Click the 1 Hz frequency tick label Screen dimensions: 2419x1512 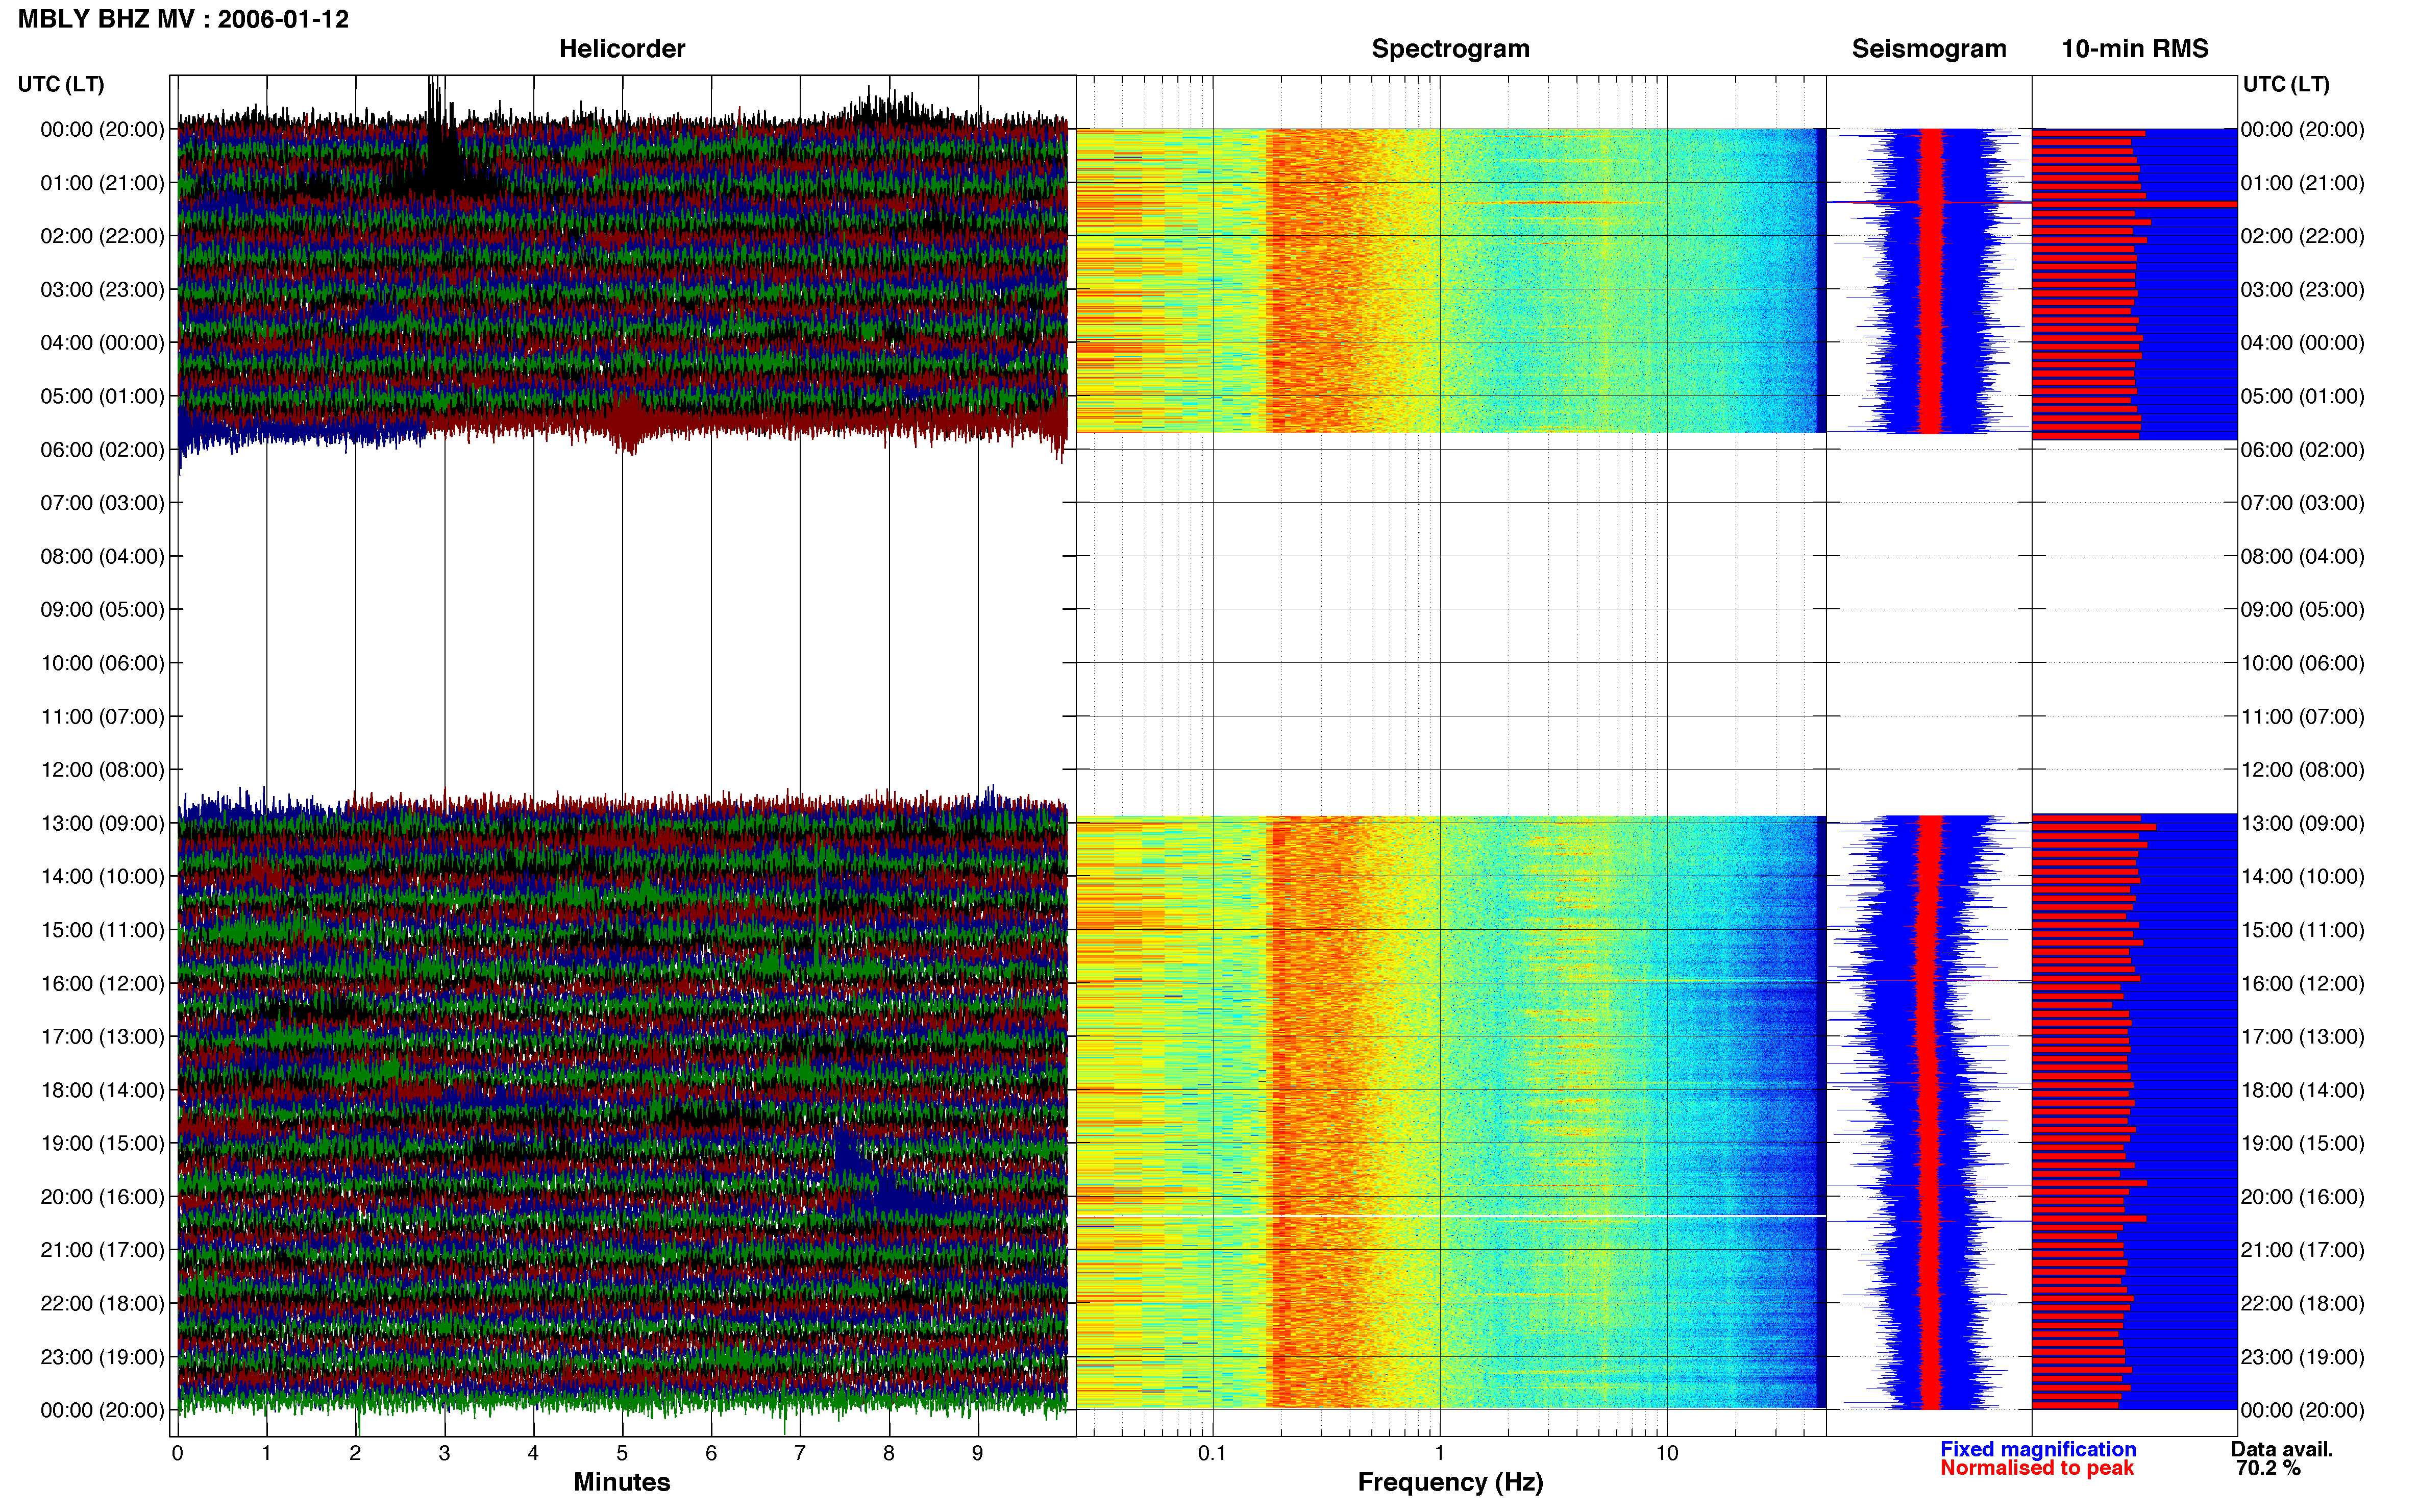coord(1439,1453)
